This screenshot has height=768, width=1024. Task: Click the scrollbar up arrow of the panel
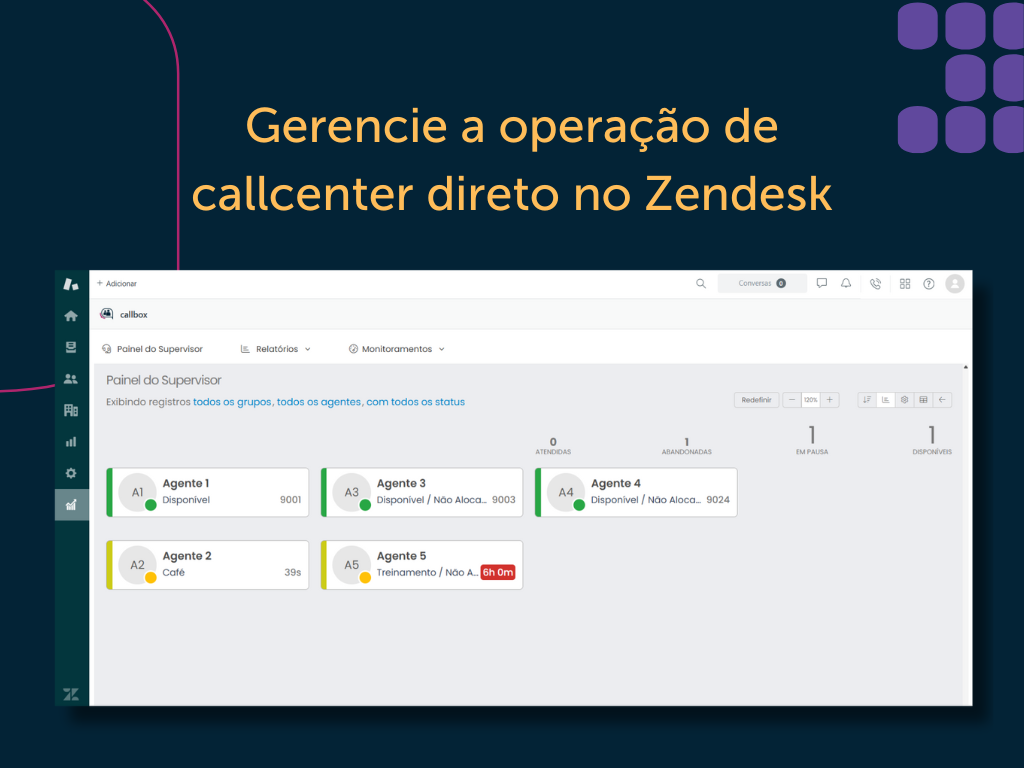(966, 368)
